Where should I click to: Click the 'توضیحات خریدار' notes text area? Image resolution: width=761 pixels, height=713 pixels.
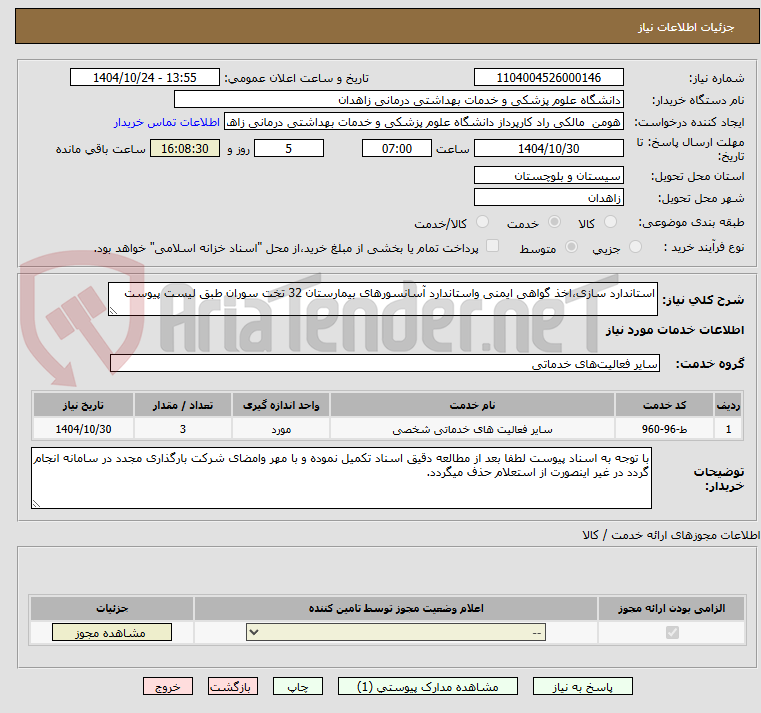click(342, 478)
